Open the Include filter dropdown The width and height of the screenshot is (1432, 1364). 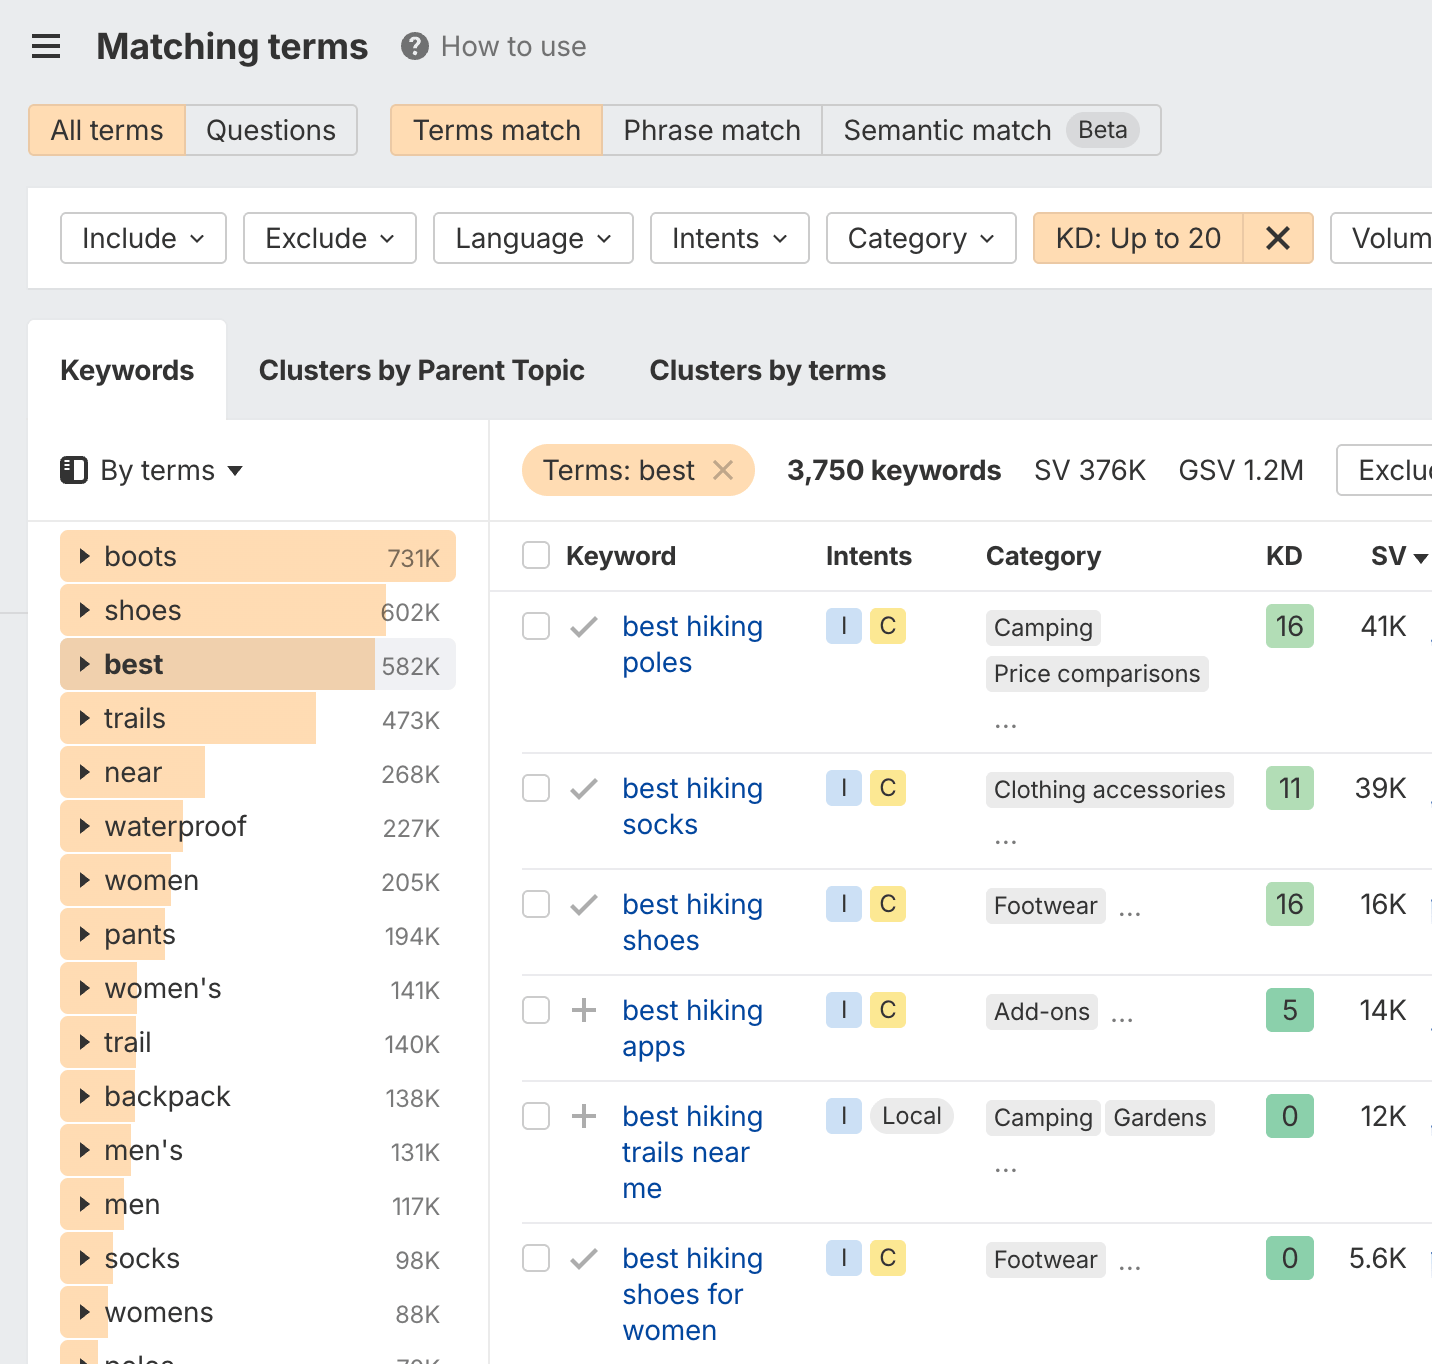click(x=143, y=238)
